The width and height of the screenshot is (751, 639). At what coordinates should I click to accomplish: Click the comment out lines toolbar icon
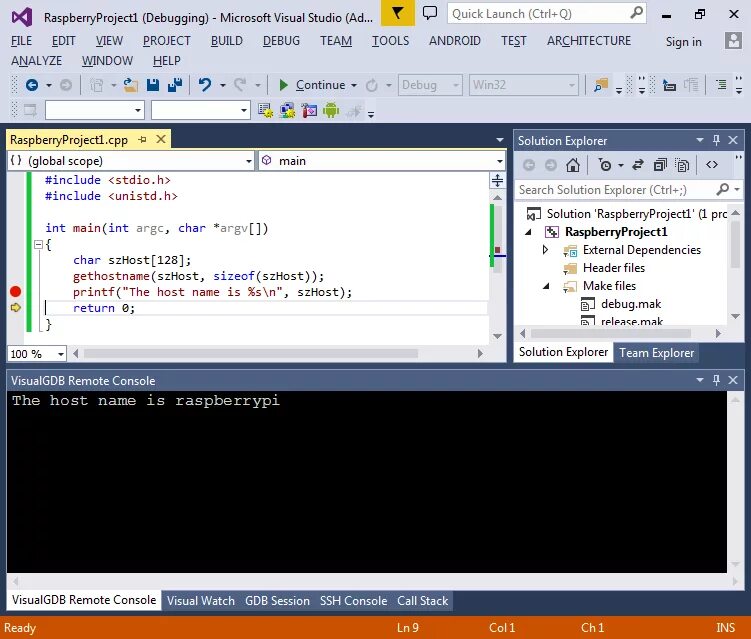pyautogui.click(x=721, y=85)
